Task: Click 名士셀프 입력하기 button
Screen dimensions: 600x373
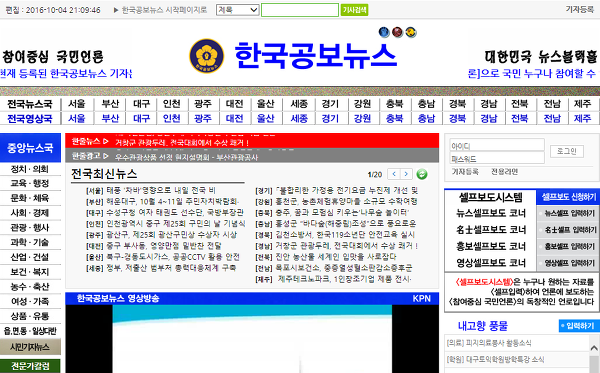Action: click(x=568, y=230)
